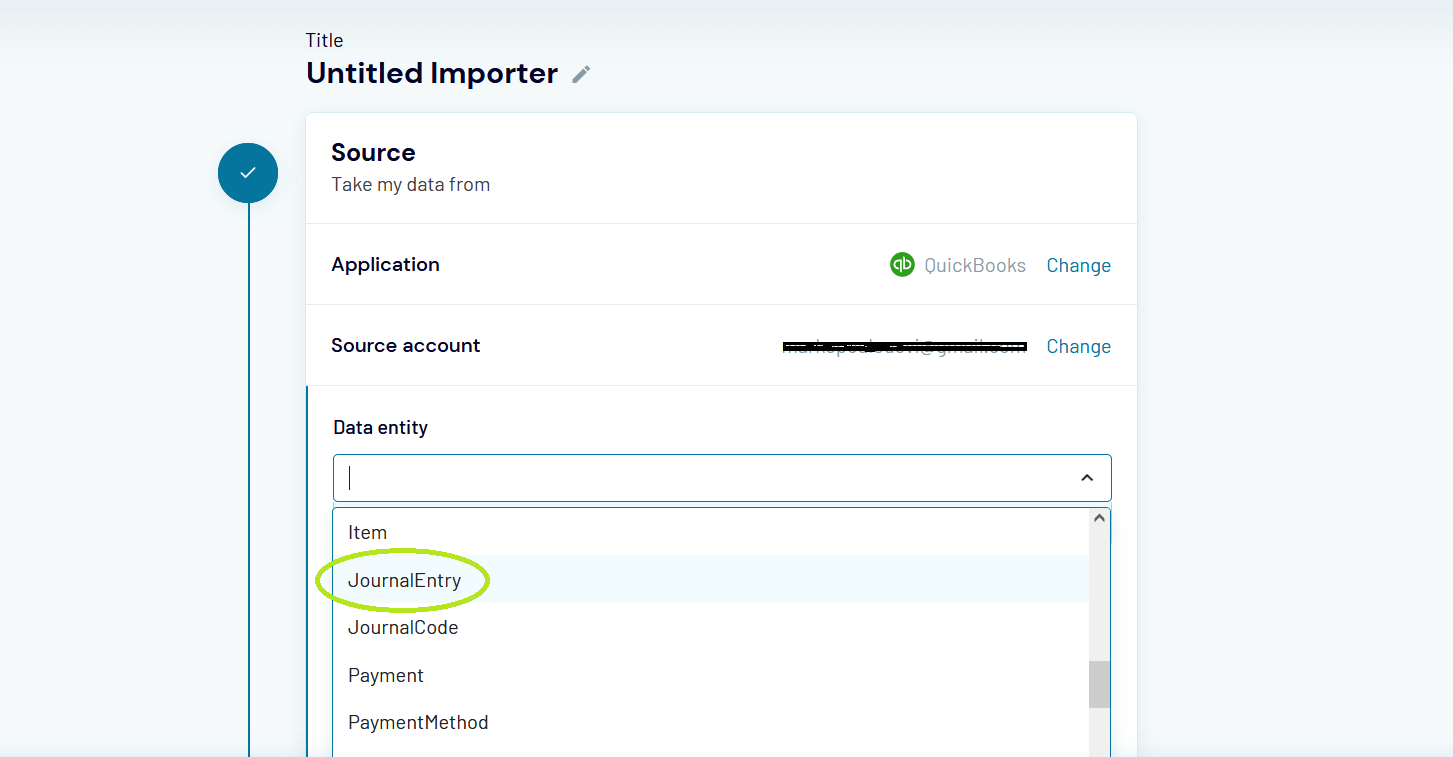Screen dimensions: 1453x757
Task: Click the Untitled Importer title text
Action: coord(431,73)
